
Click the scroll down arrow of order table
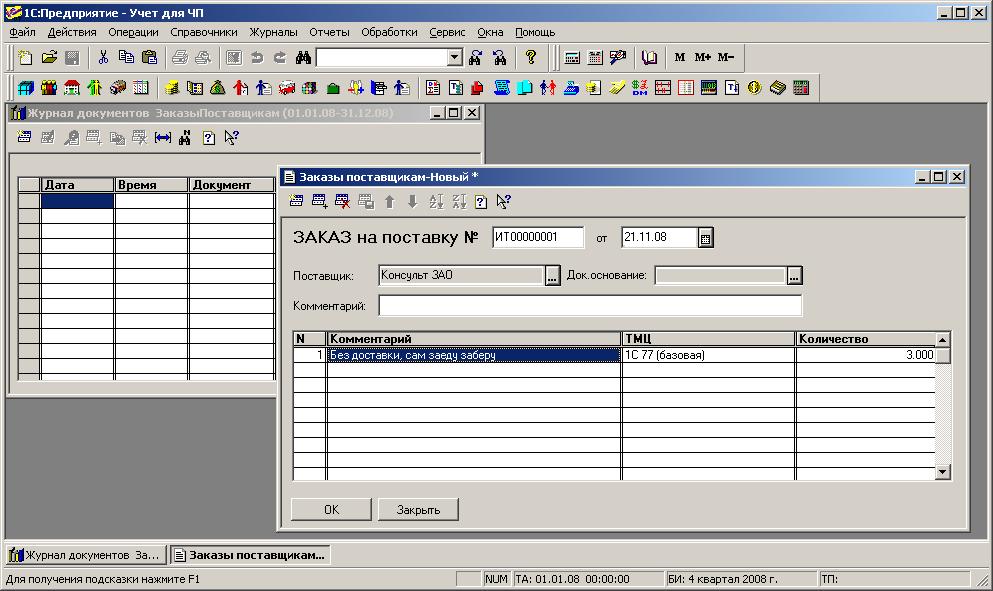942,471
